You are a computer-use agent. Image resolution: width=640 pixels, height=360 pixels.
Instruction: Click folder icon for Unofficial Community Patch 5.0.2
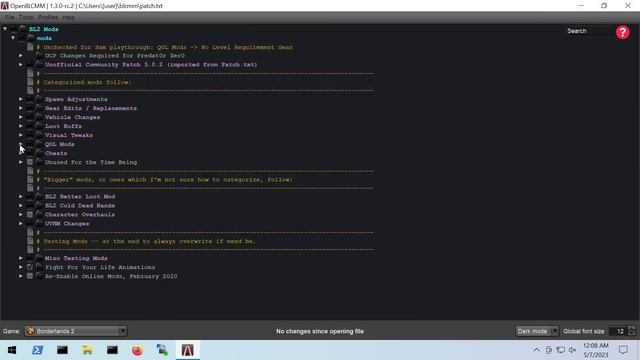39,64
